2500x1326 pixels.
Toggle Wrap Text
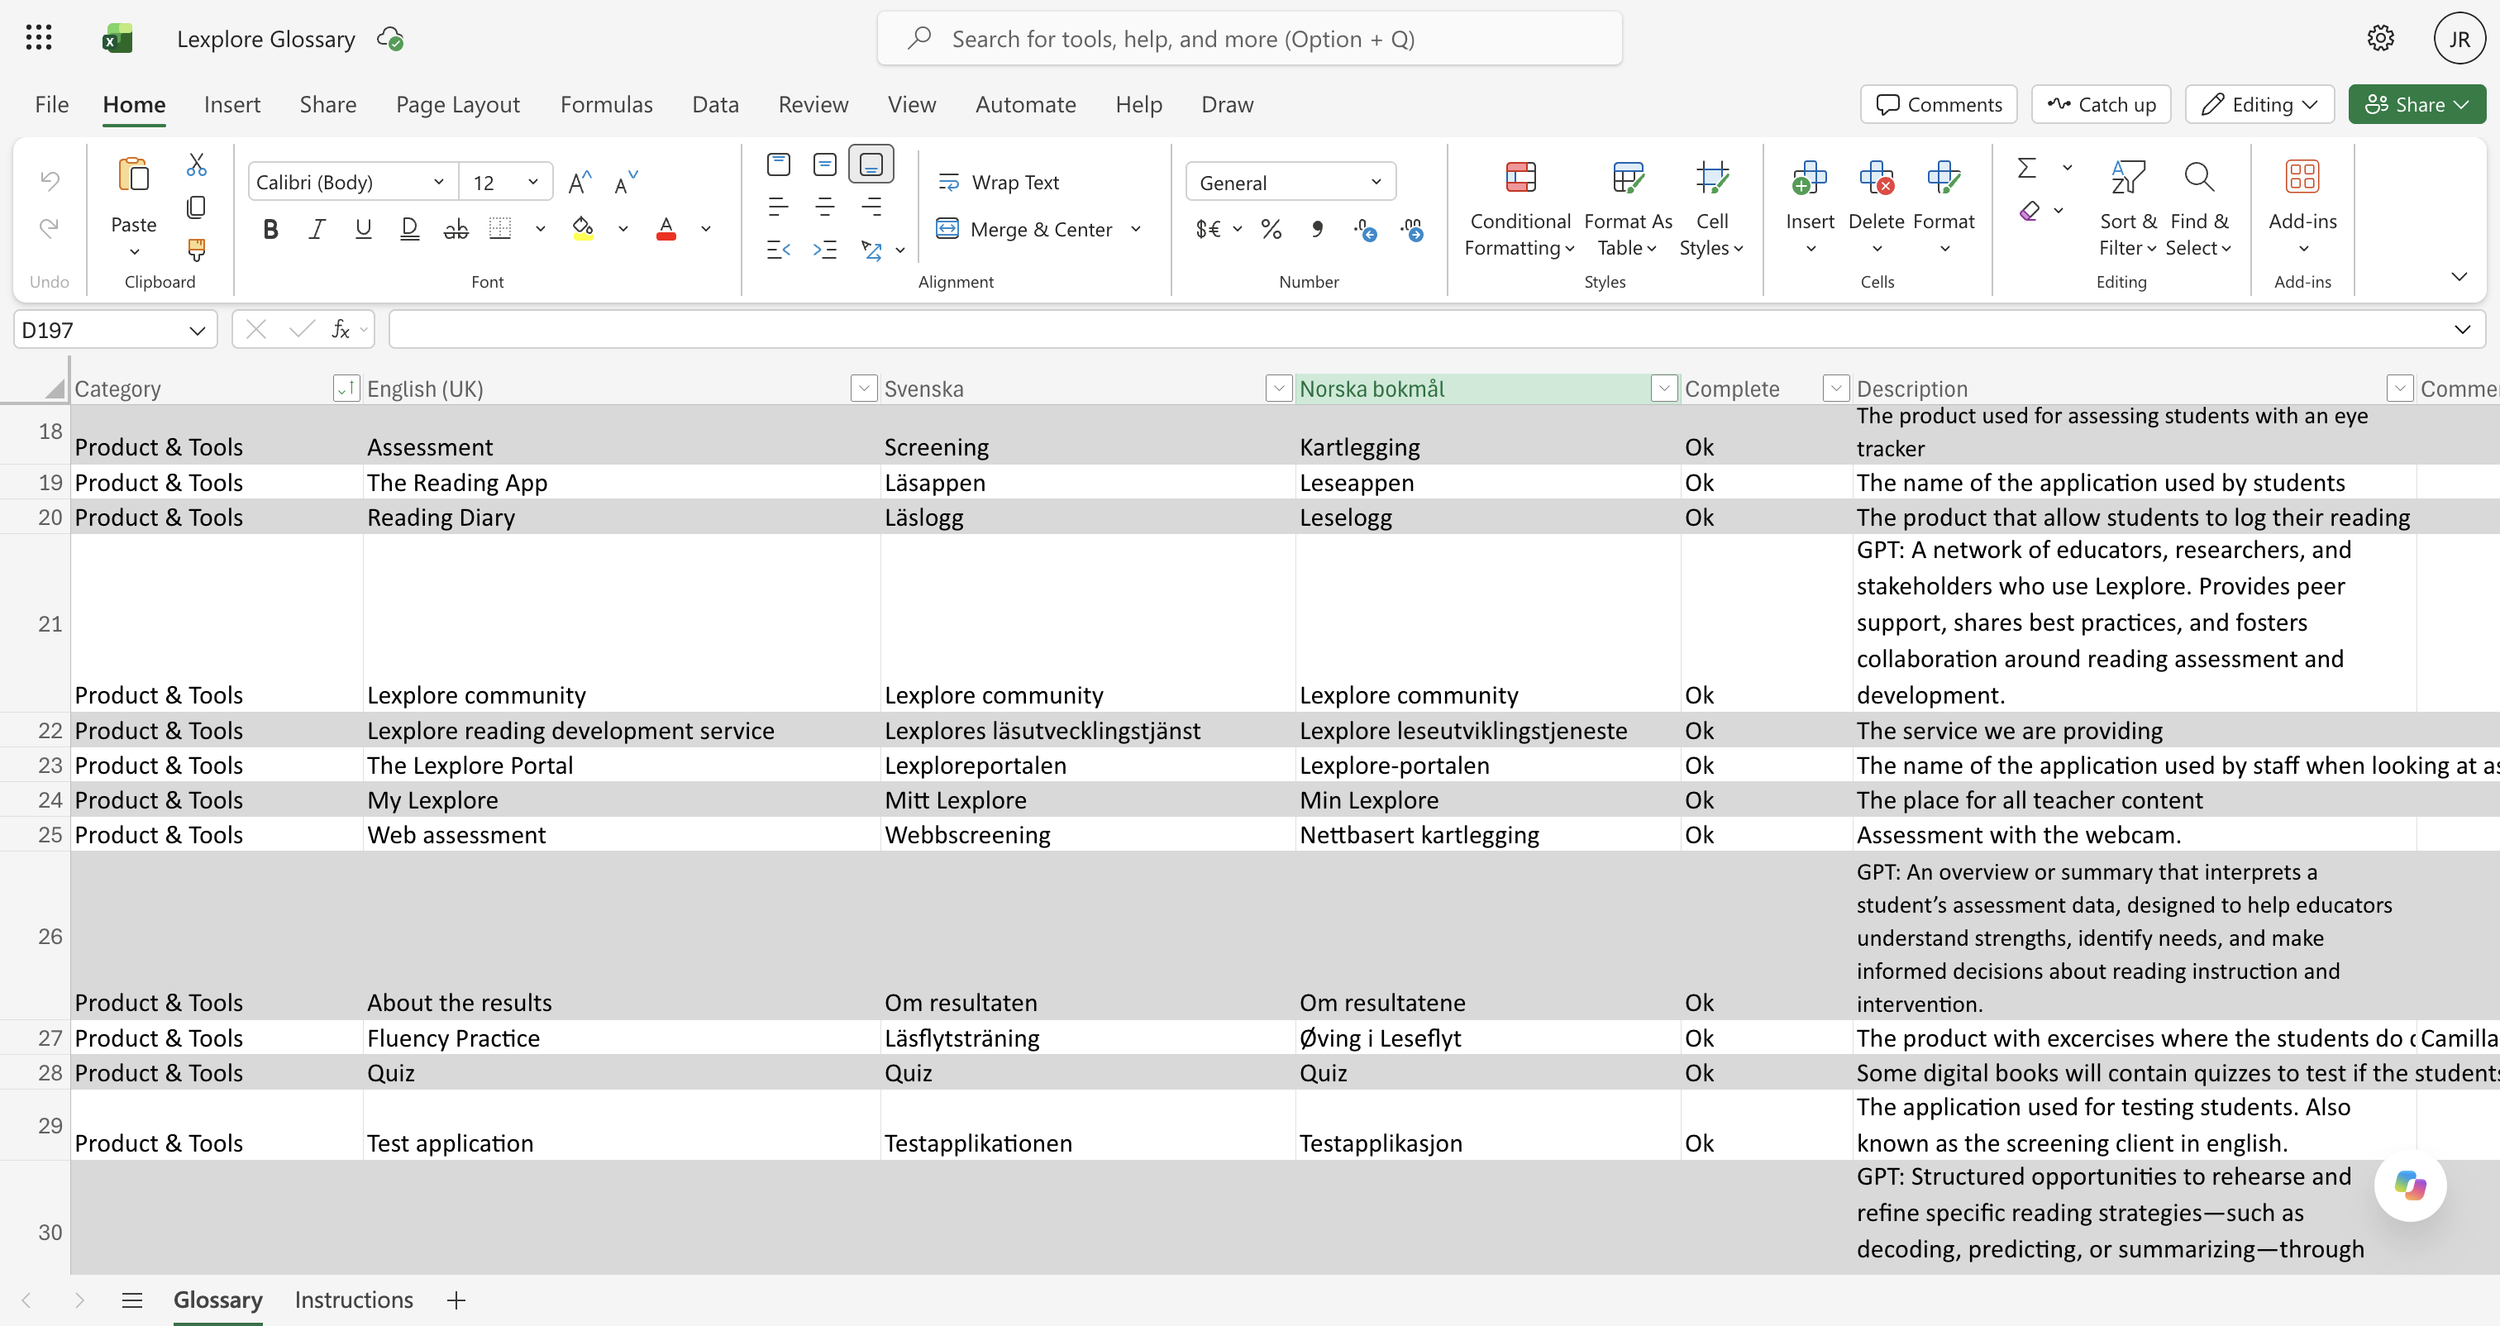click(x=999, y=182)
